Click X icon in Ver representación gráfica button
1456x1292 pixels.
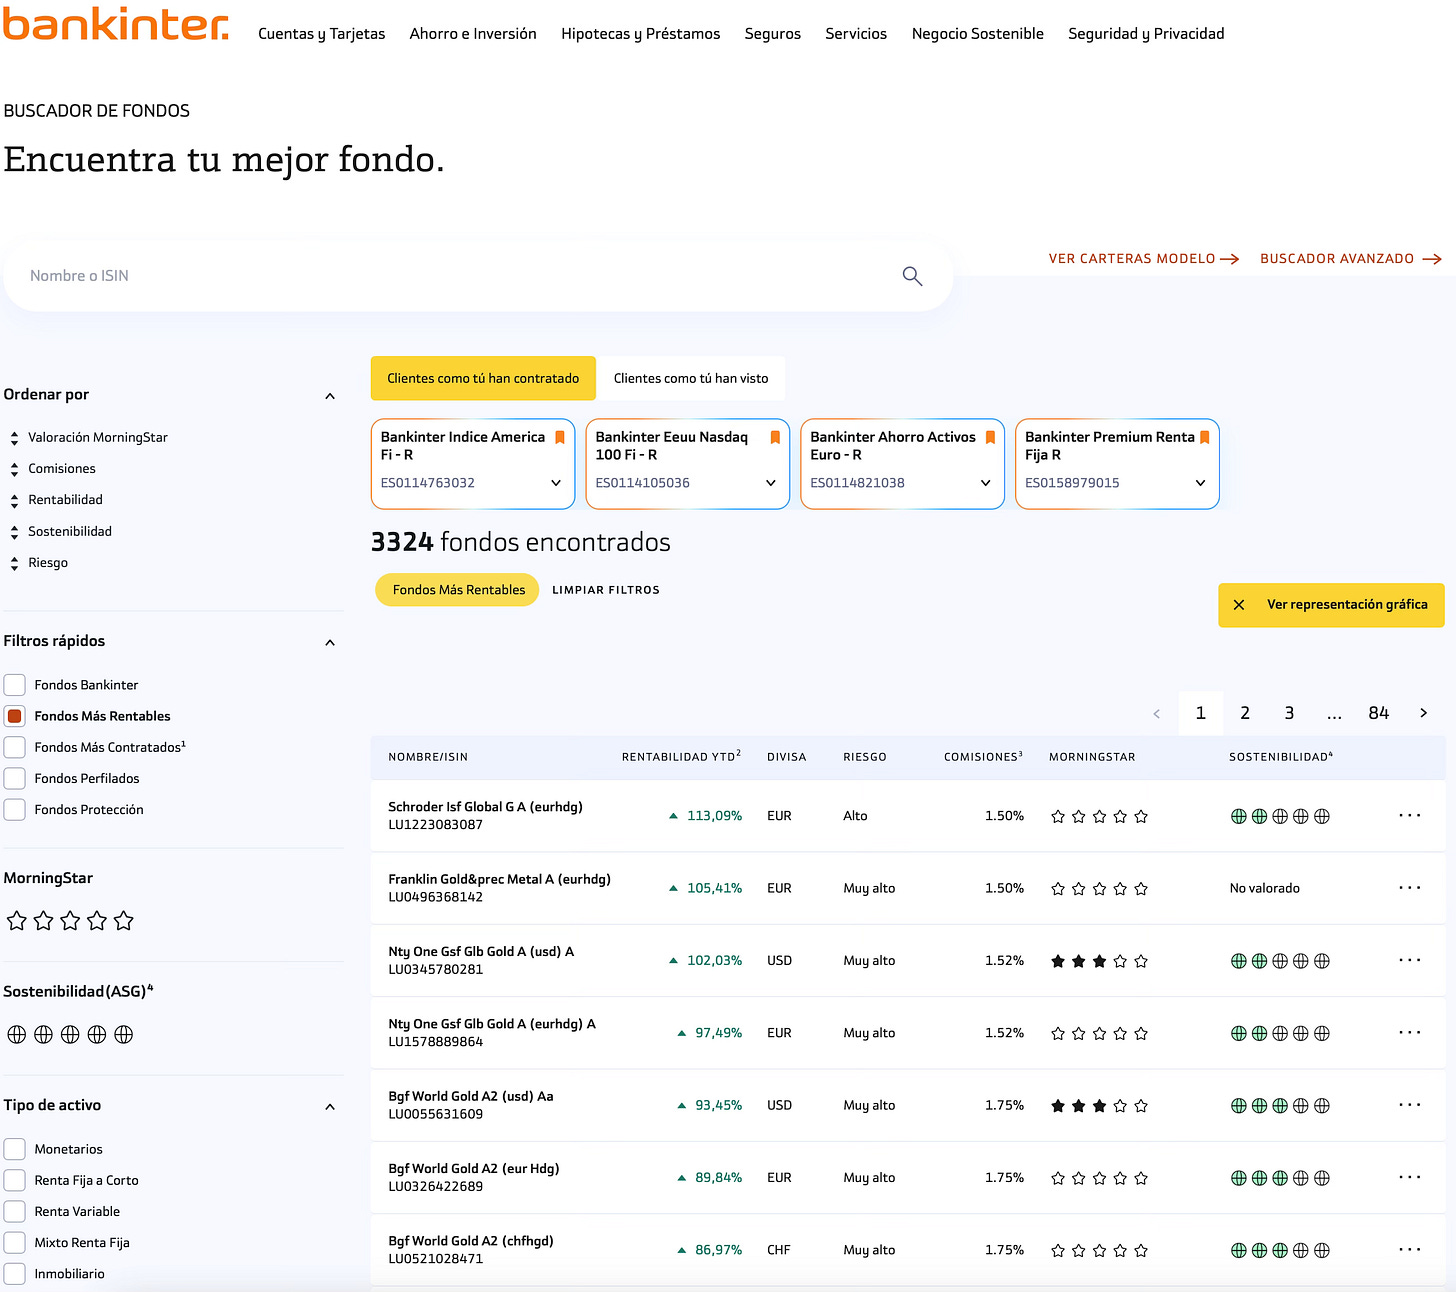point(1239,605)
